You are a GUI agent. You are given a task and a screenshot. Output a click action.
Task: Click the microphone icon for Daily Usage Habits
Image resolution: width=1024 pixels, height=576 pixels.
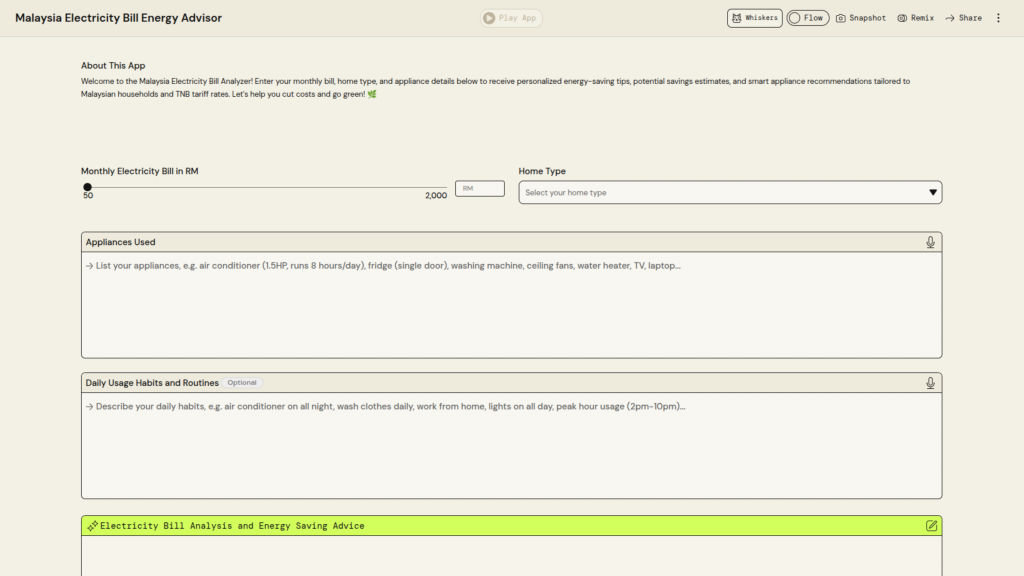(930, 383)
